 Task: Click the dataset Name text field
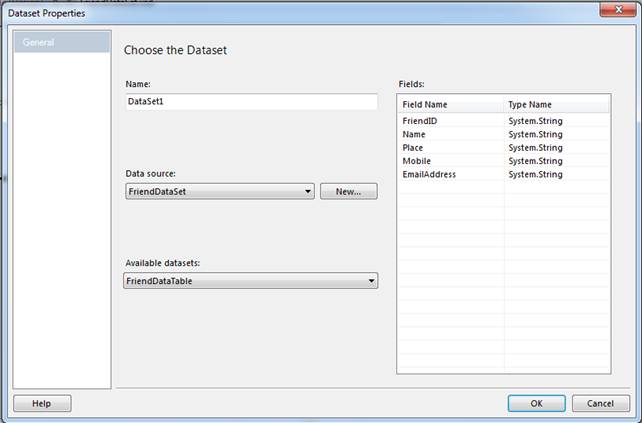pos(251,102)
